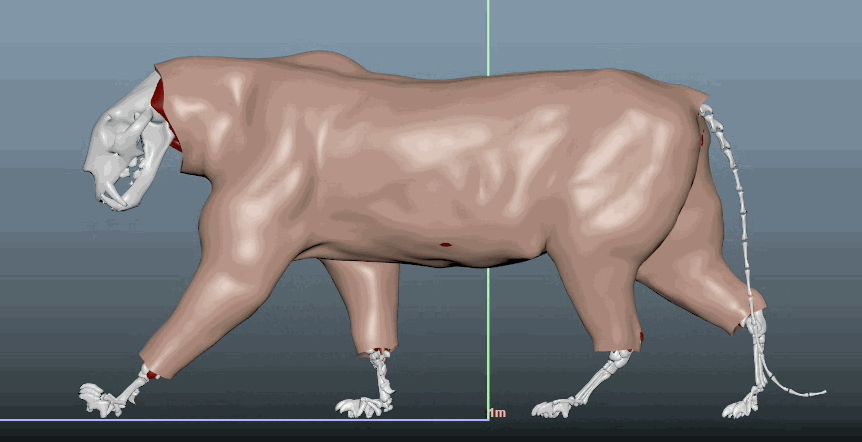This screenshot has width=862, height=442.
Task: Select the "1m" scale label
Action: pyautogui.click(x=498, y=413)
